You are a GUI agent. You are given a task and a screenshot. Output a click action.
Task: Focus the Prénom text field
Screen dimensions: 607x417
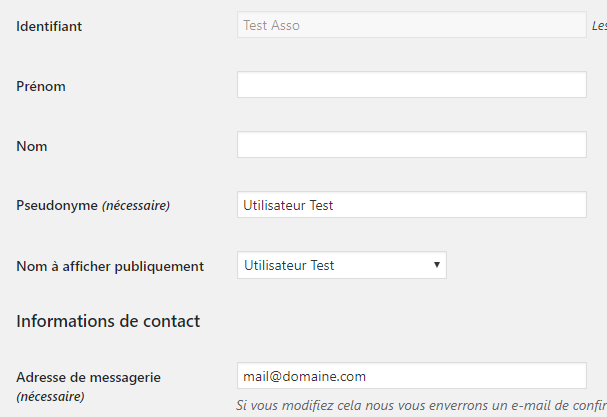click(411, 85)
